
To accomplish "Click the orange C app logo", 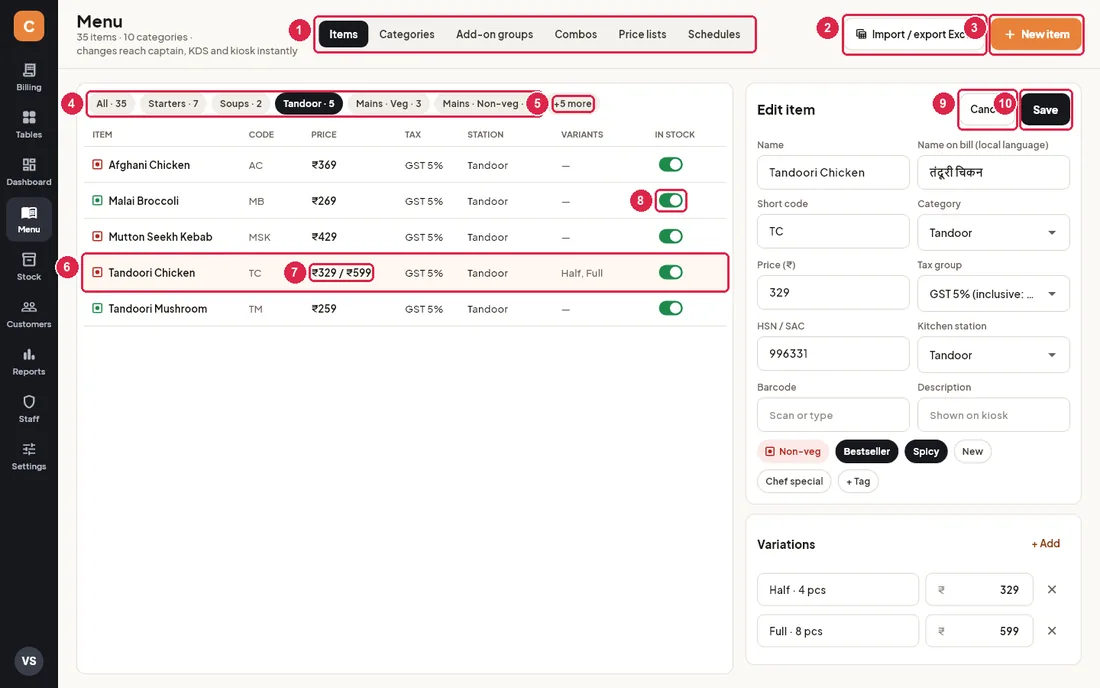I will 29,26.
